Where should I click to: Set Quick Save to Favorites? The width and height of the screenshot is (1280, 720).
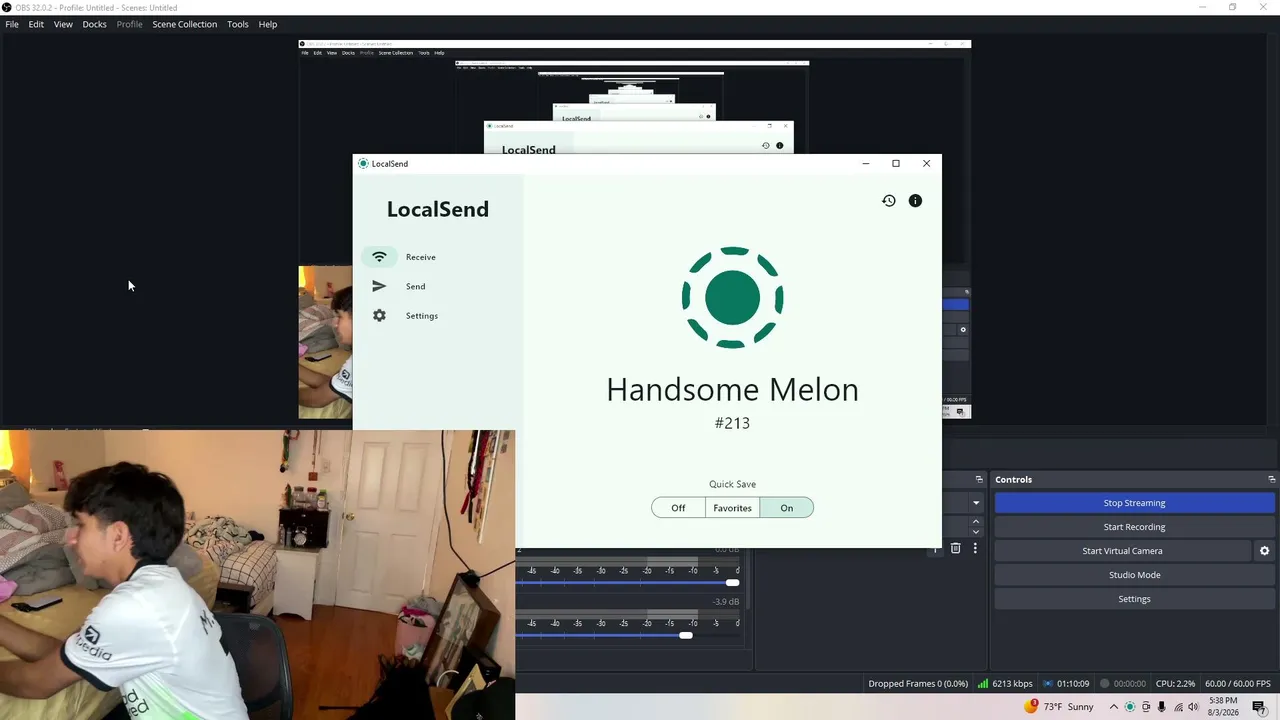click(732, 508)
